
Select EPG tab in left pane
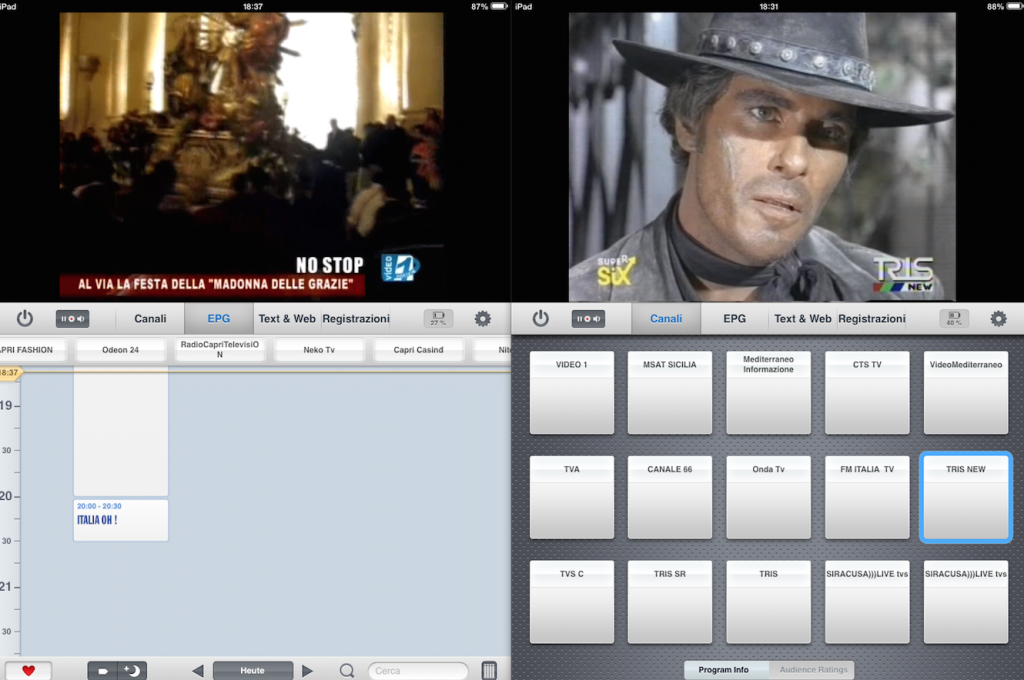(x=219, y=319)
